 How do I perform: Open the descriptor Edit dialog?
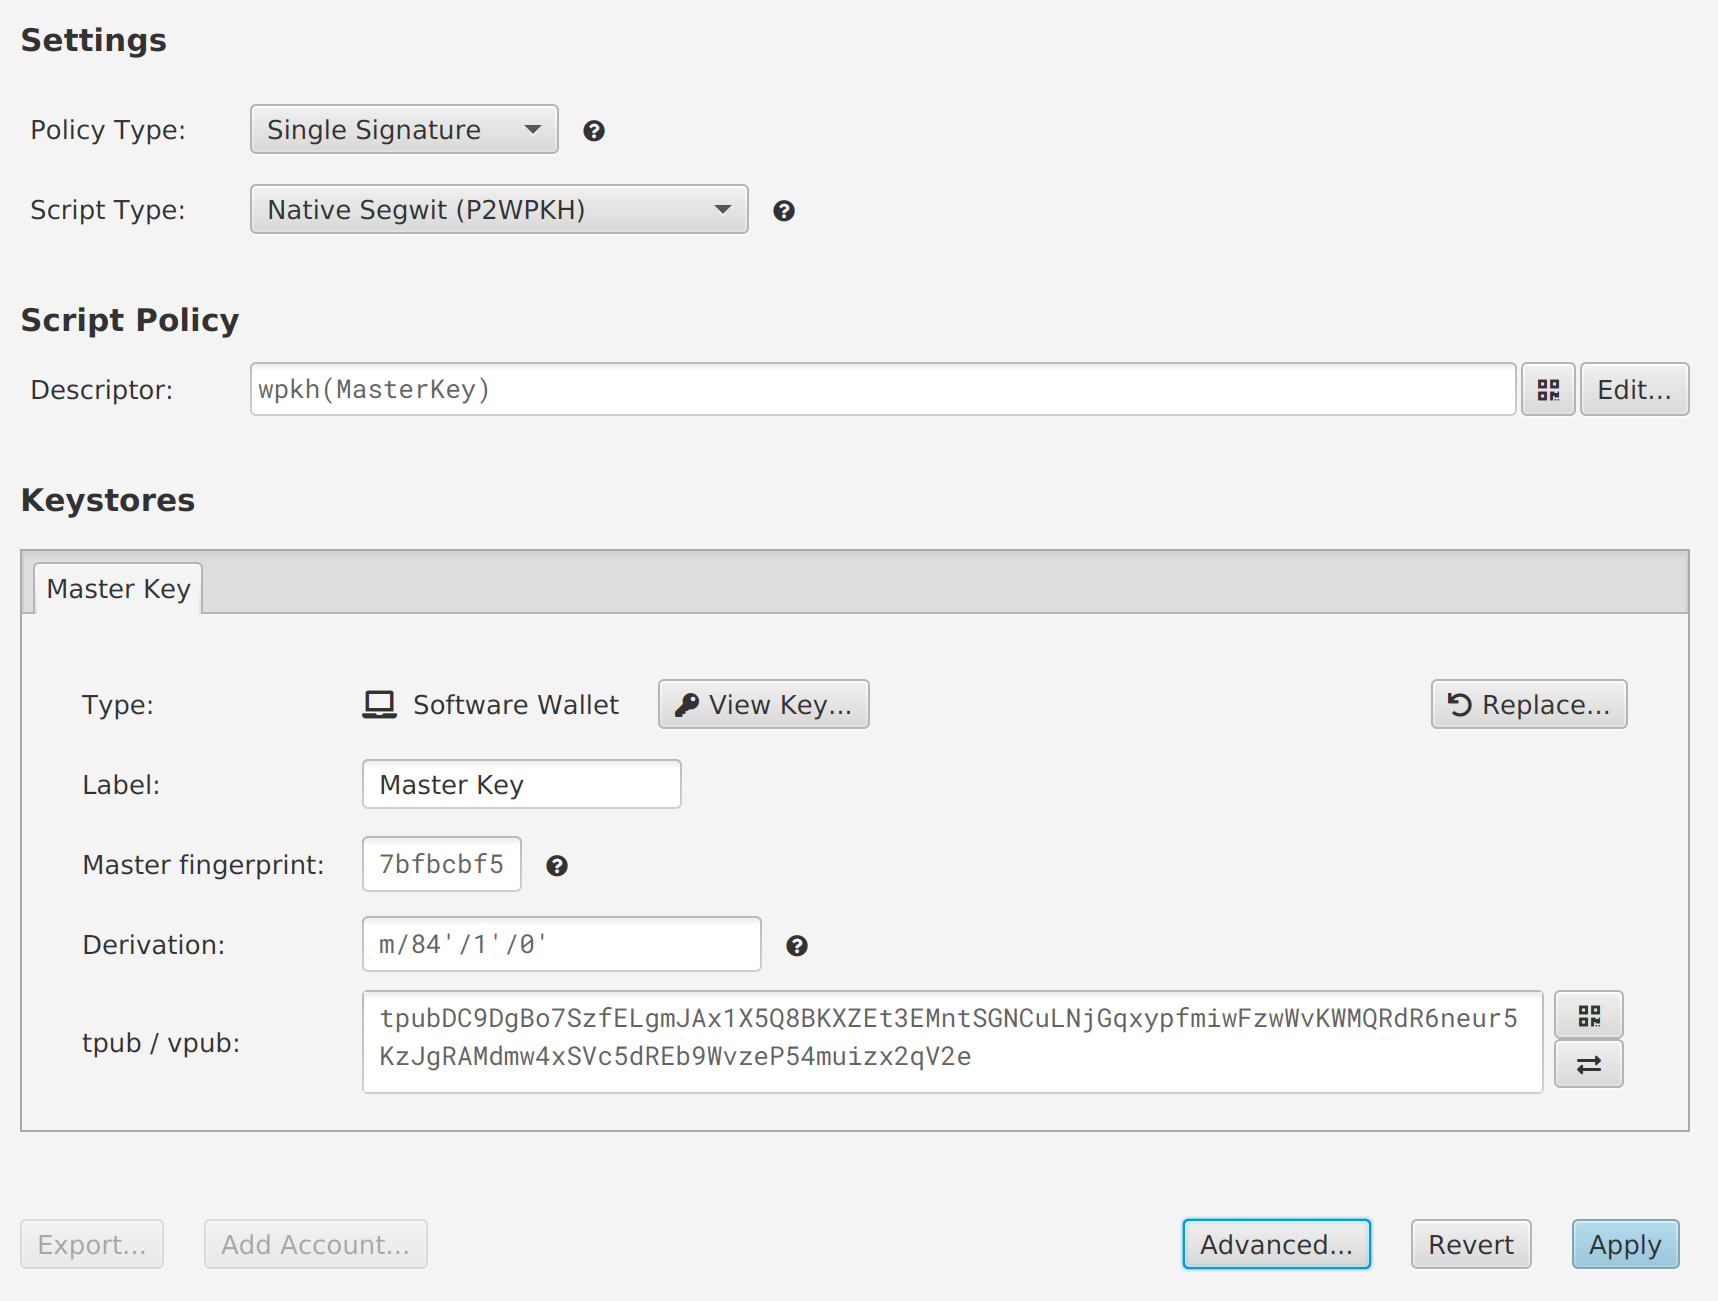pos(1633,390)
